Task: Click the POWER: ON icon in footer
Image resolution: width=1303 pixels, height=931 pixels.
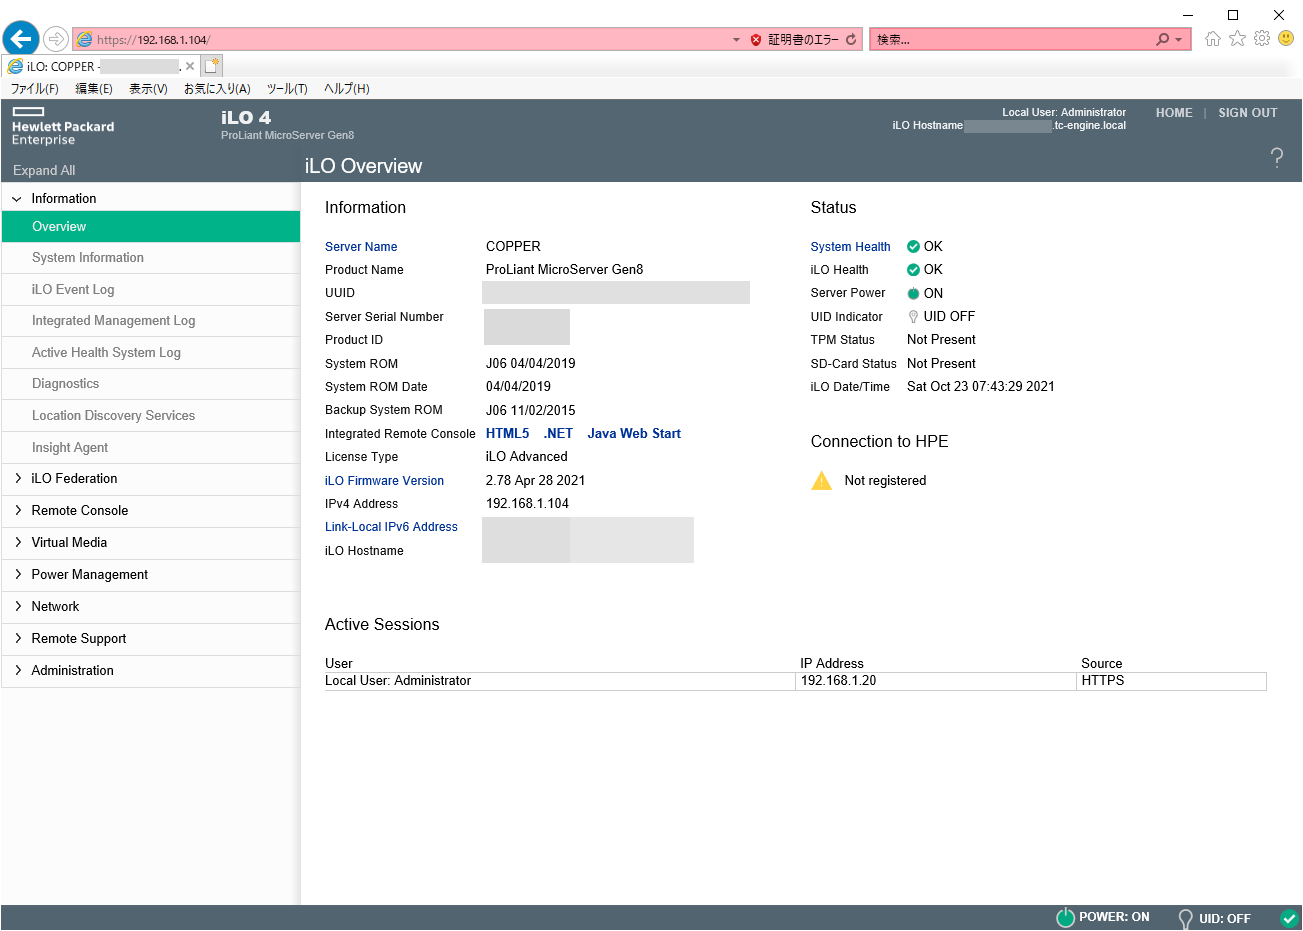Action: (1065, 918)
